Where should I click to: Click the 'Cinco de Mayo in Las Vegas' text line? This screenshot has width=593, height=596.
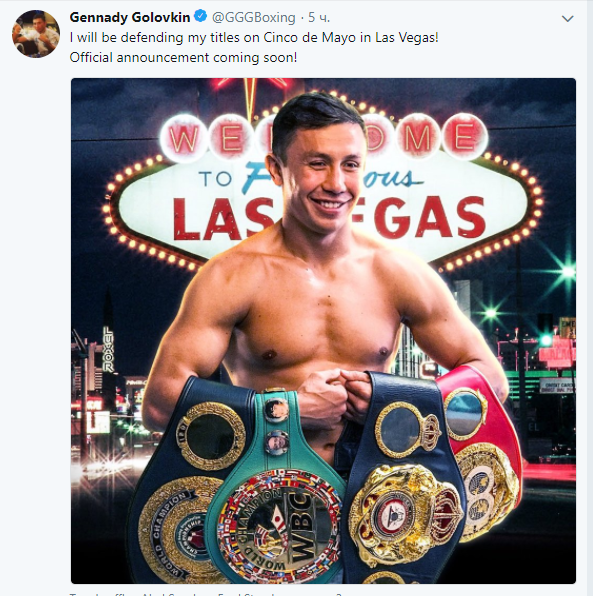tap(254, 38)
